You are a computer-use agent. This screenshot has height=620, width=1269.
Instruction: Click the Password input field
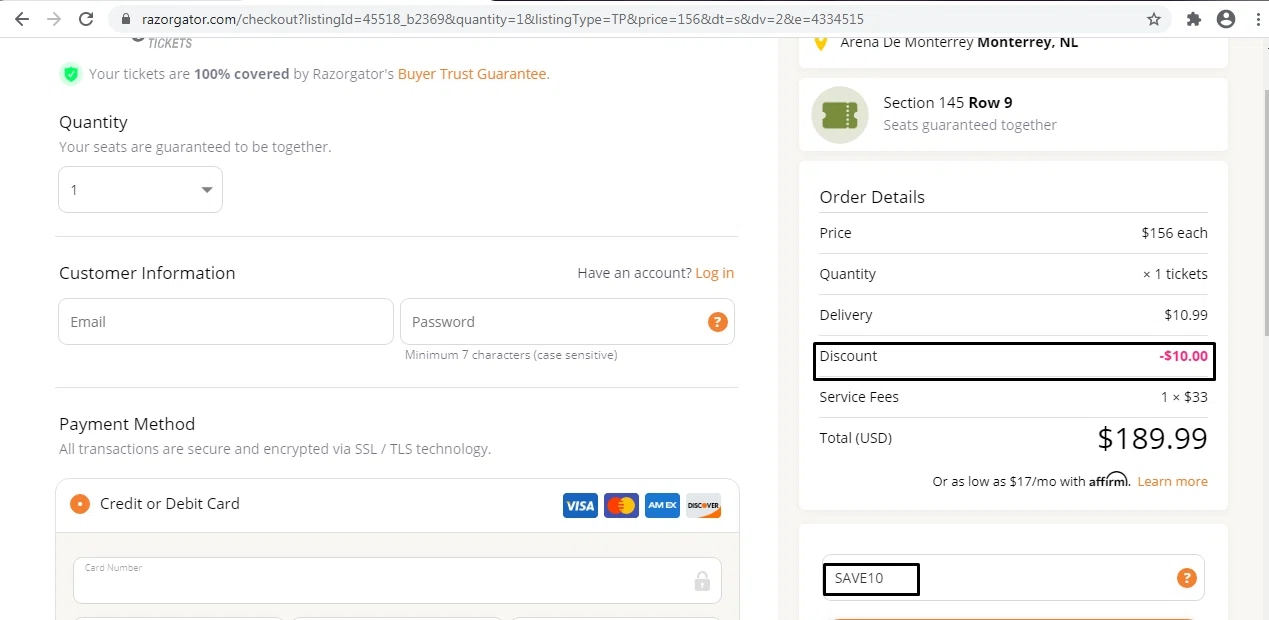click(x=567, y=322)
